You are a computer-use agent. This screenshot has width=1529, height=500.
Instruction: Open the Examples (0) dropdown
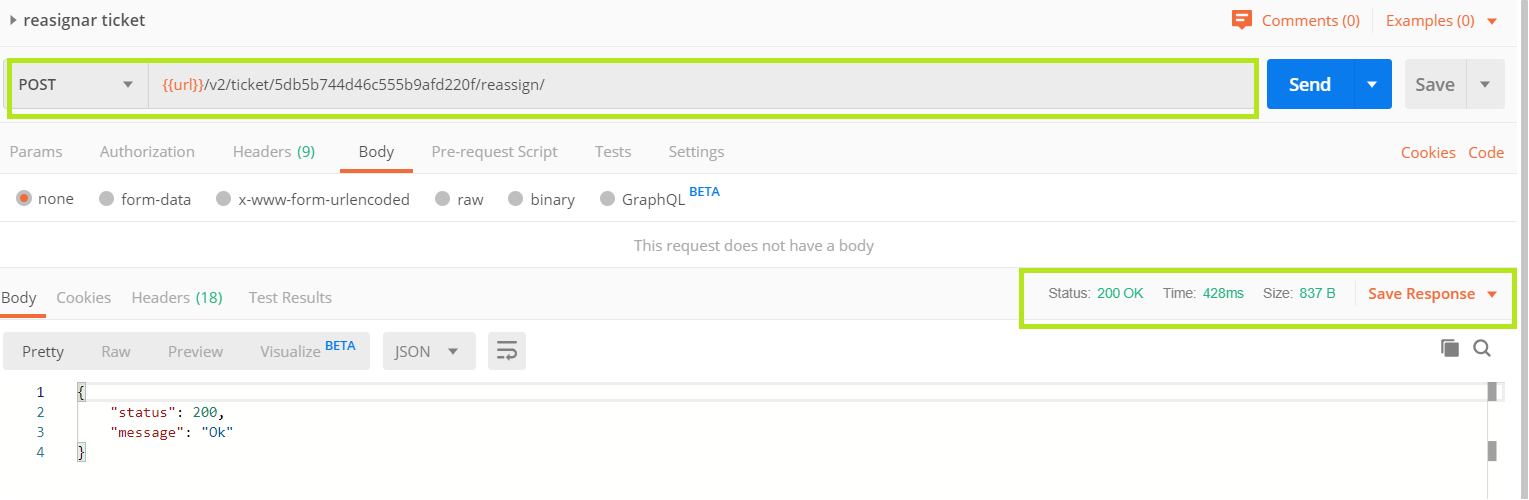(x=1442, y=20)
